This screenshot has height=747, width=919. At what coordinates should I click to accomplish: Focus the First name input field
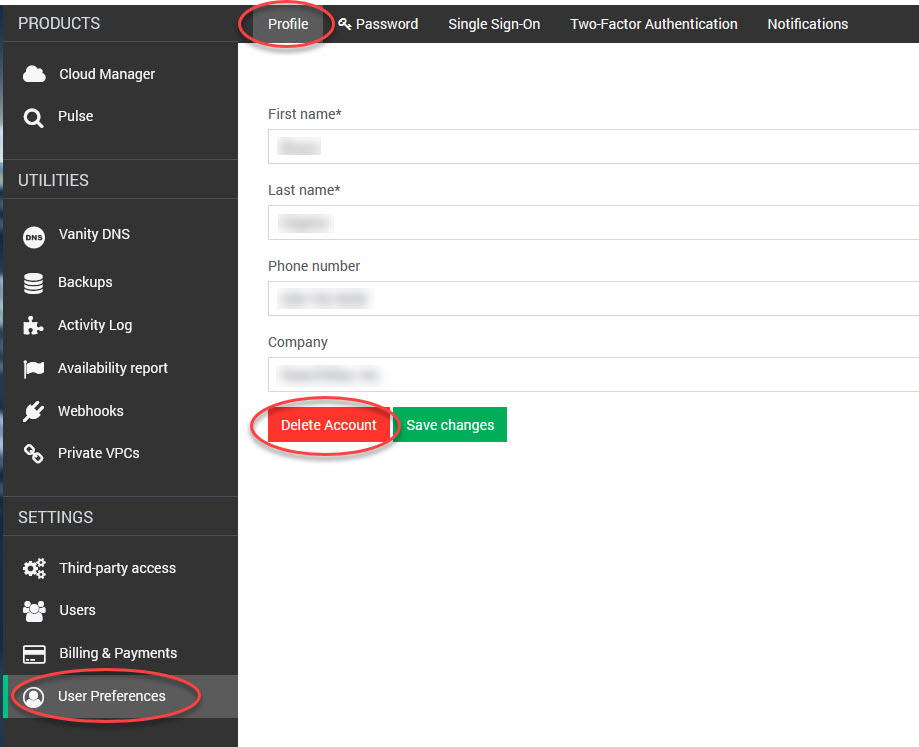tap(593, 146)
